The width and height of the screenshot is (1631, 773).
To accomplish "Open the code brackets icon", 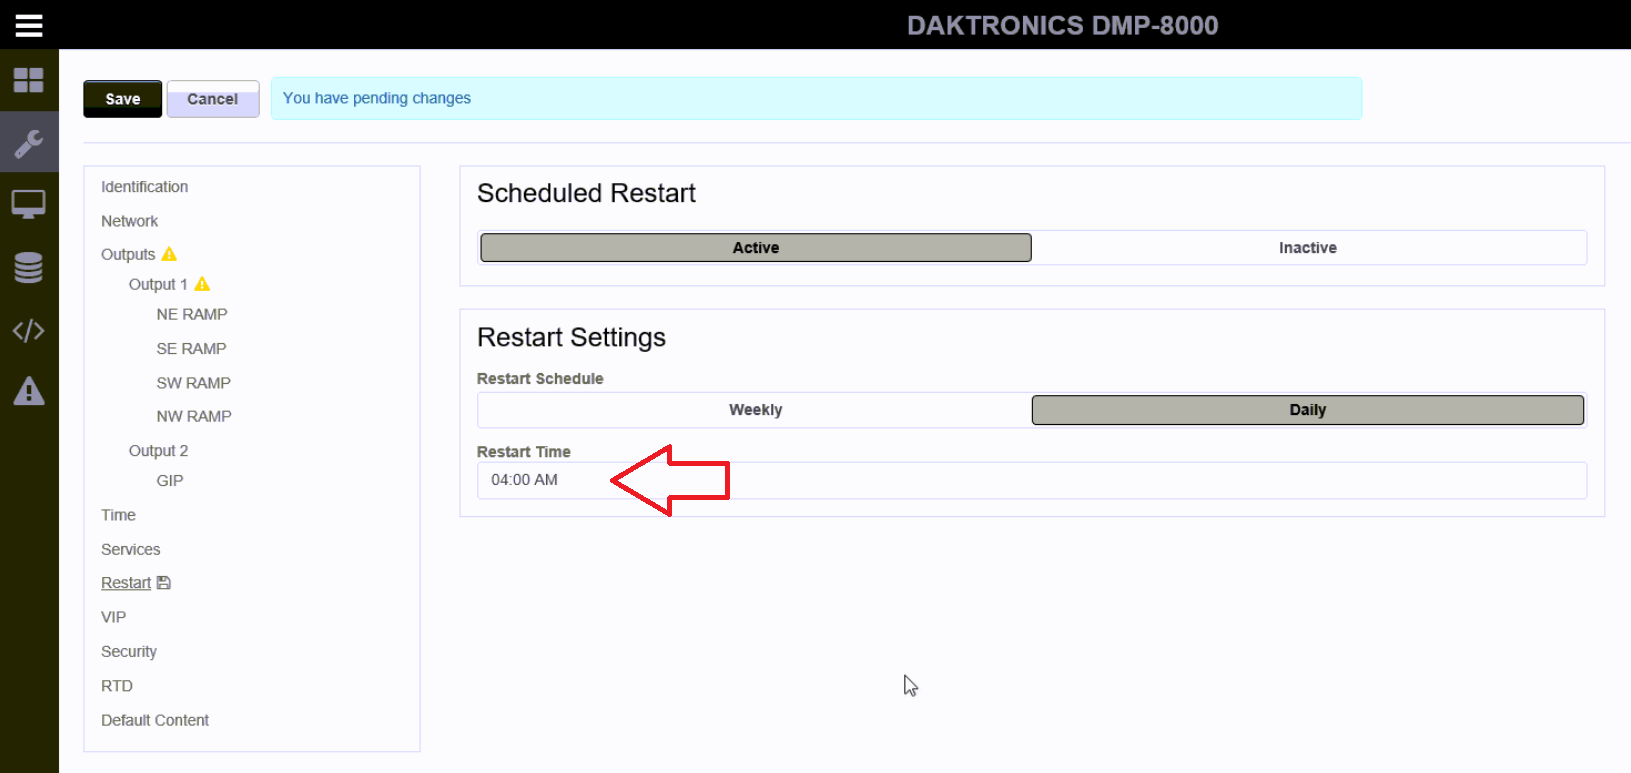I will pos(29,330).
